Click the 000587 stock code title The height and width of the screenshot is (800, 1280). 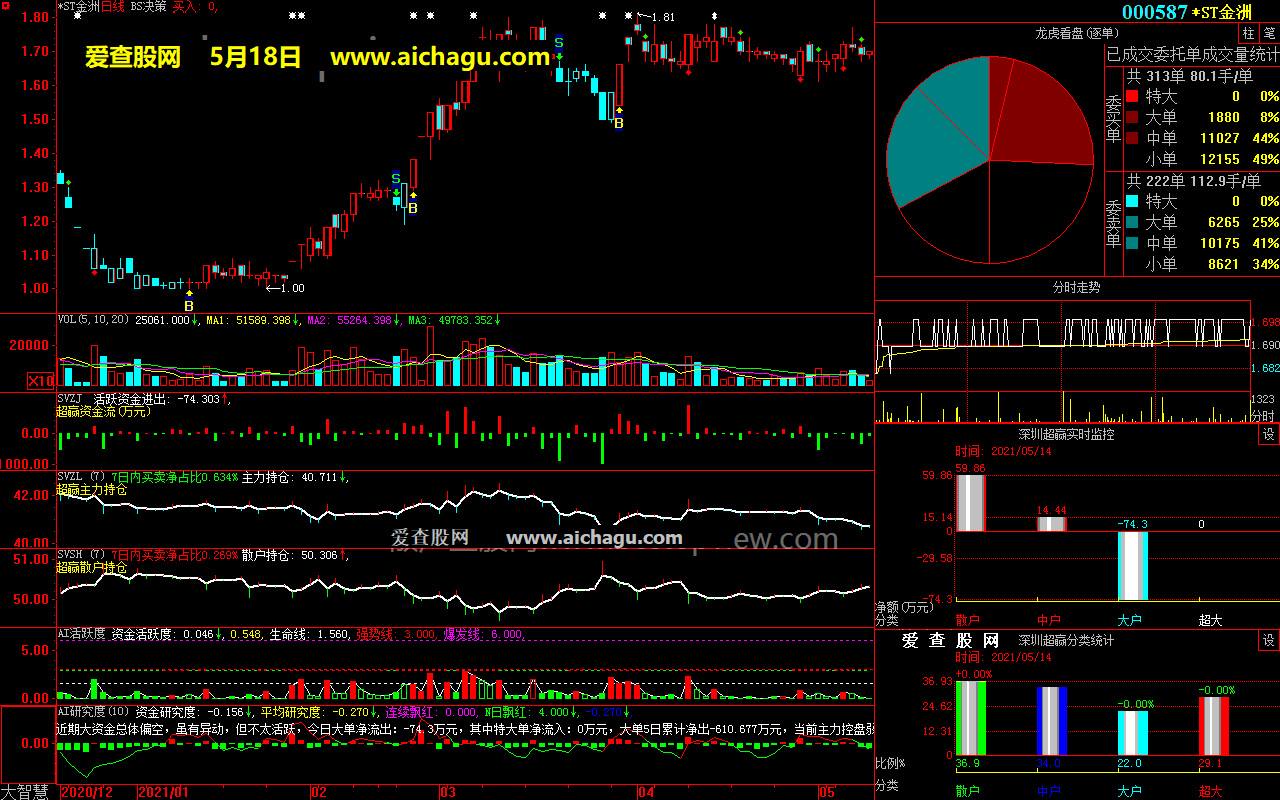point(1154,12)
